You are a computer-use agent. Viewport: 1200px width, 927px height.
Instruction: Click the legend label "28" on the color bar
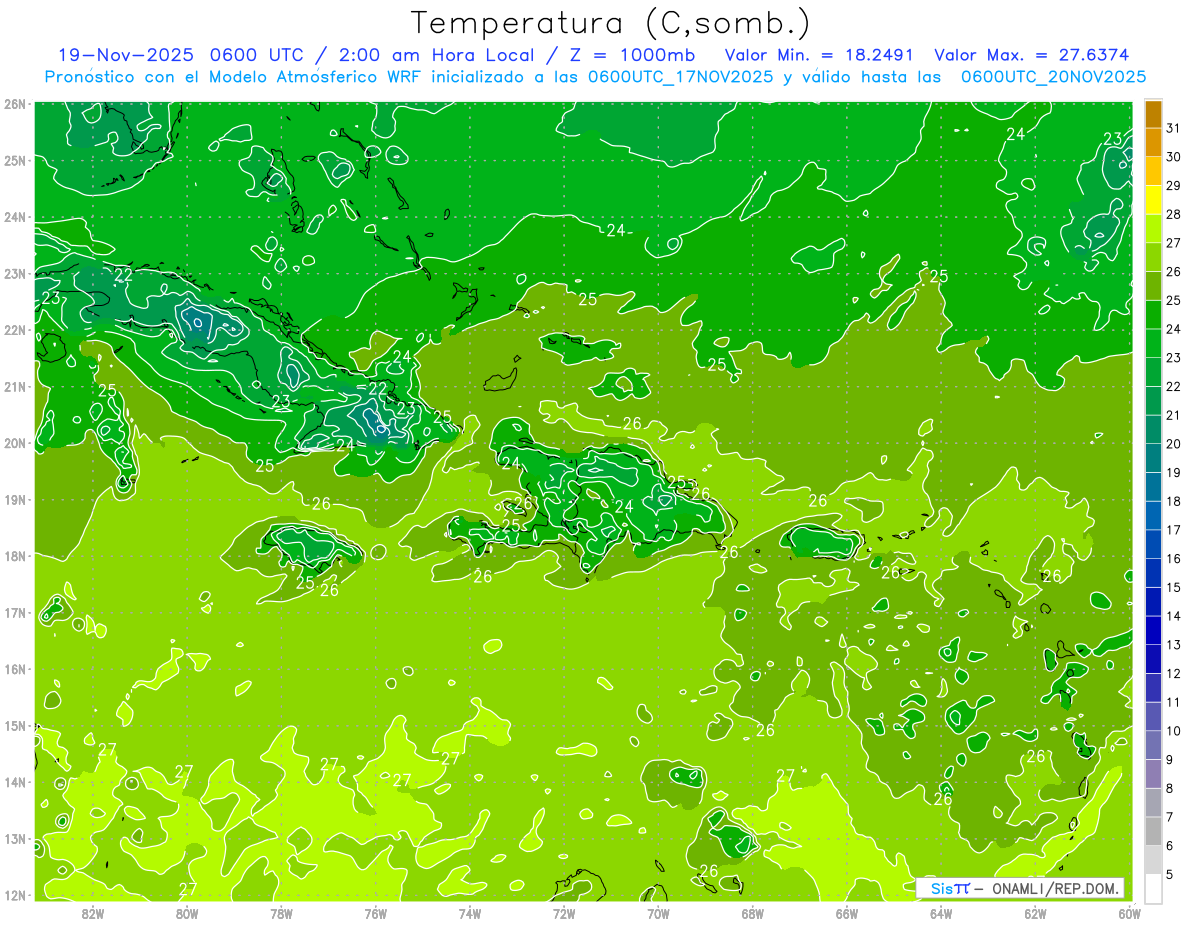pos(1174,214)
